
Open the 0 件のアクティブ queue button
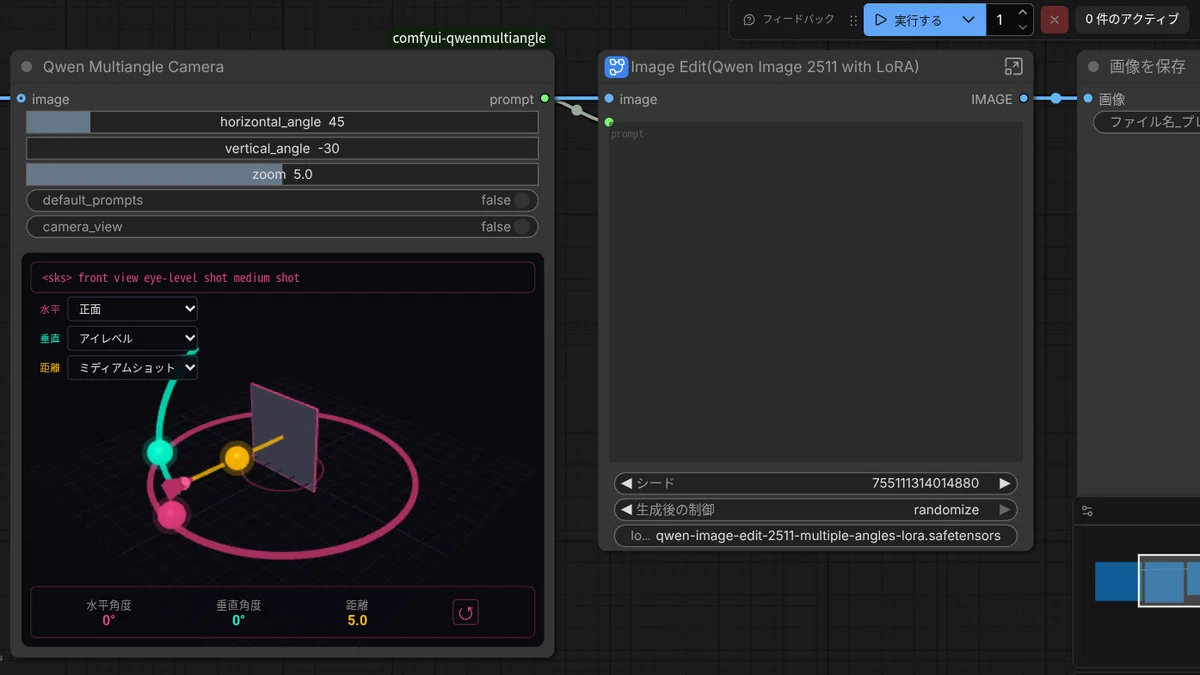tap(1132, 20)
